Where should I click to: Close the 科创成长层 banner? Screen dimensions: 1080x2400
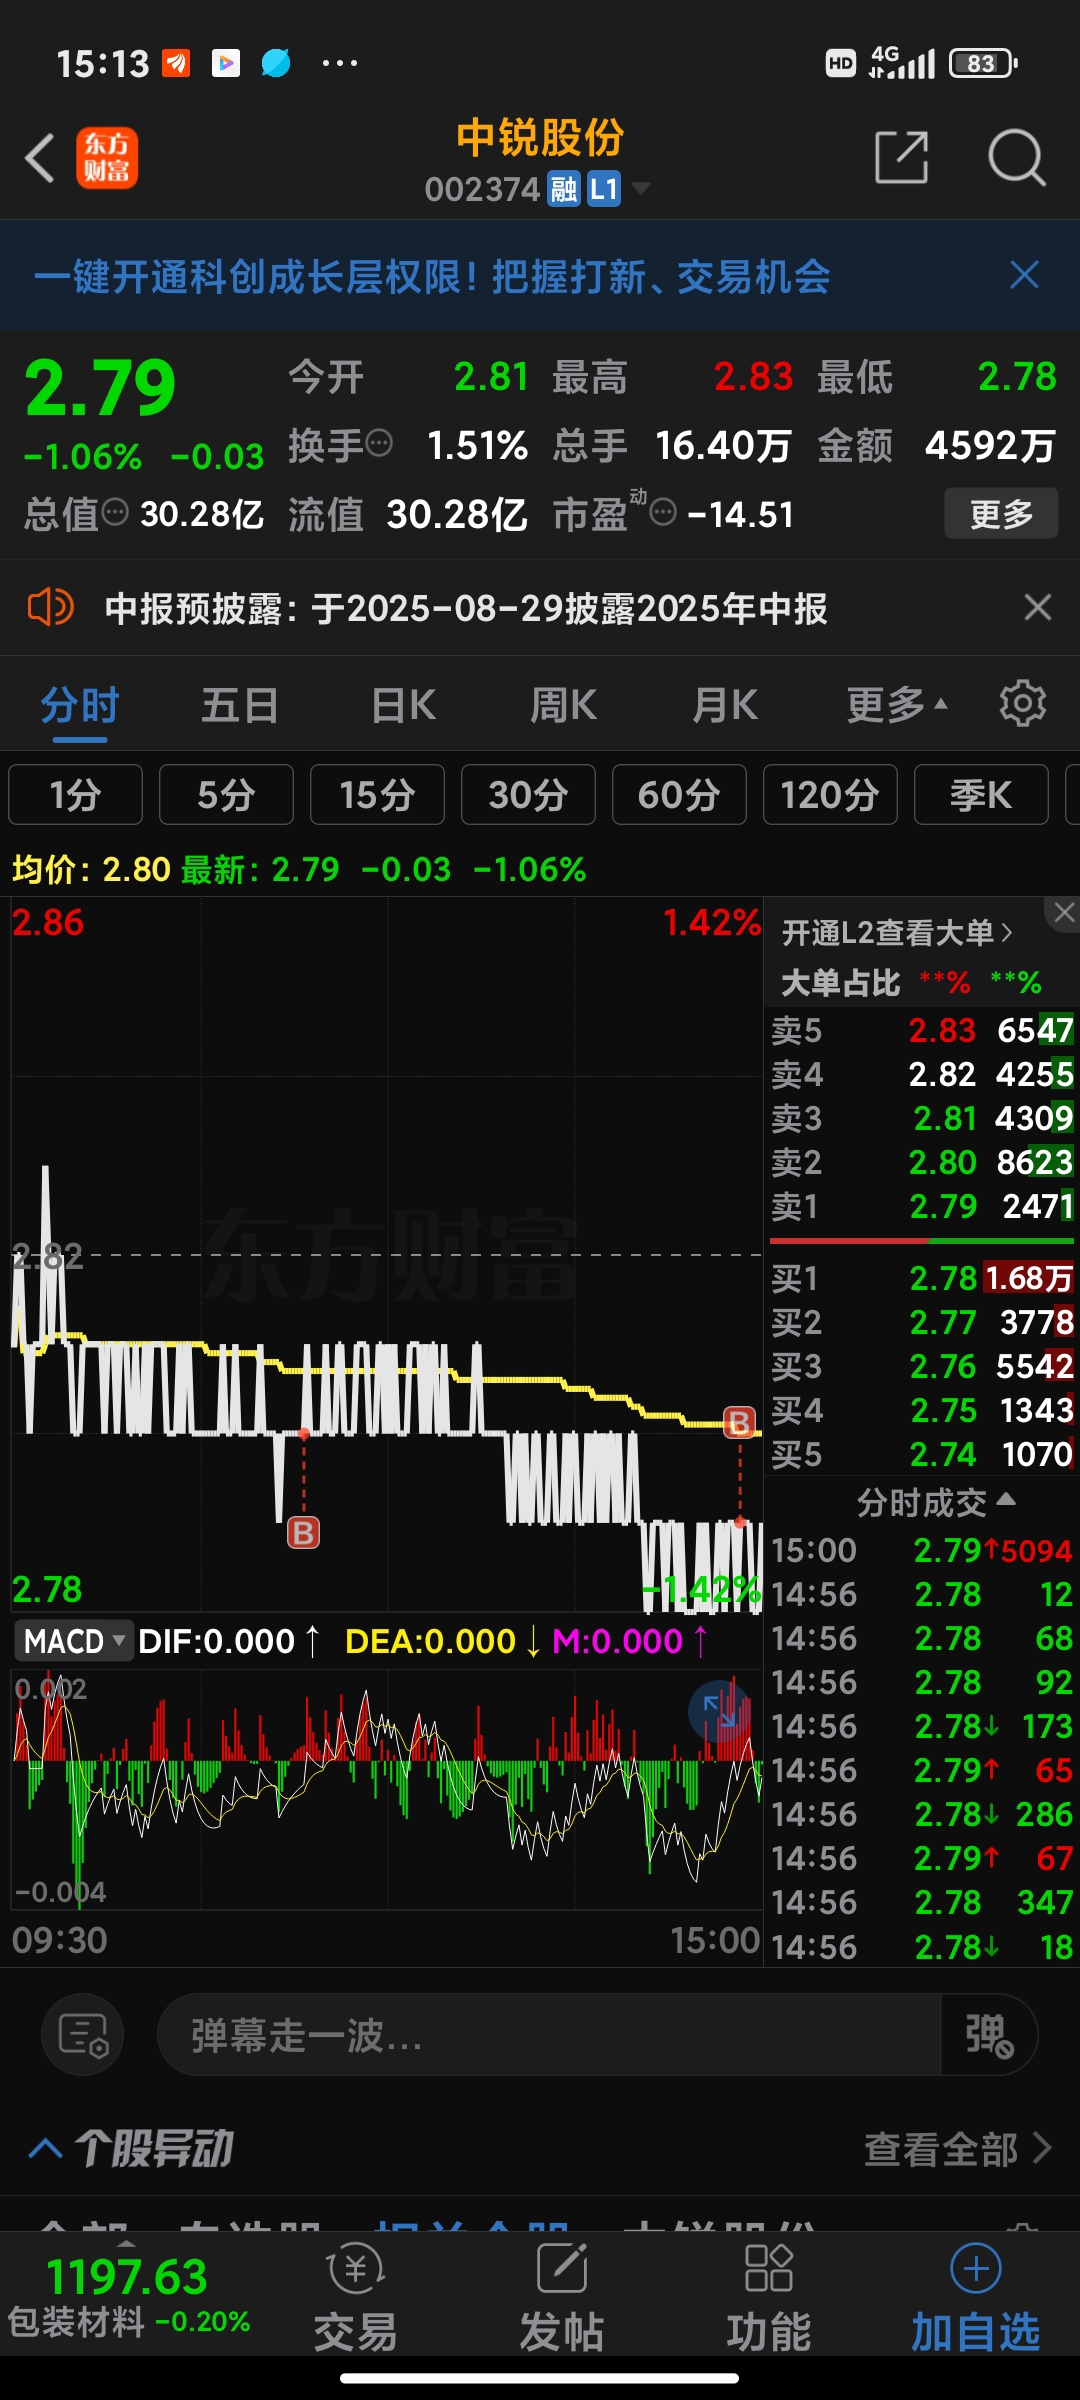tap(1025, 275)
